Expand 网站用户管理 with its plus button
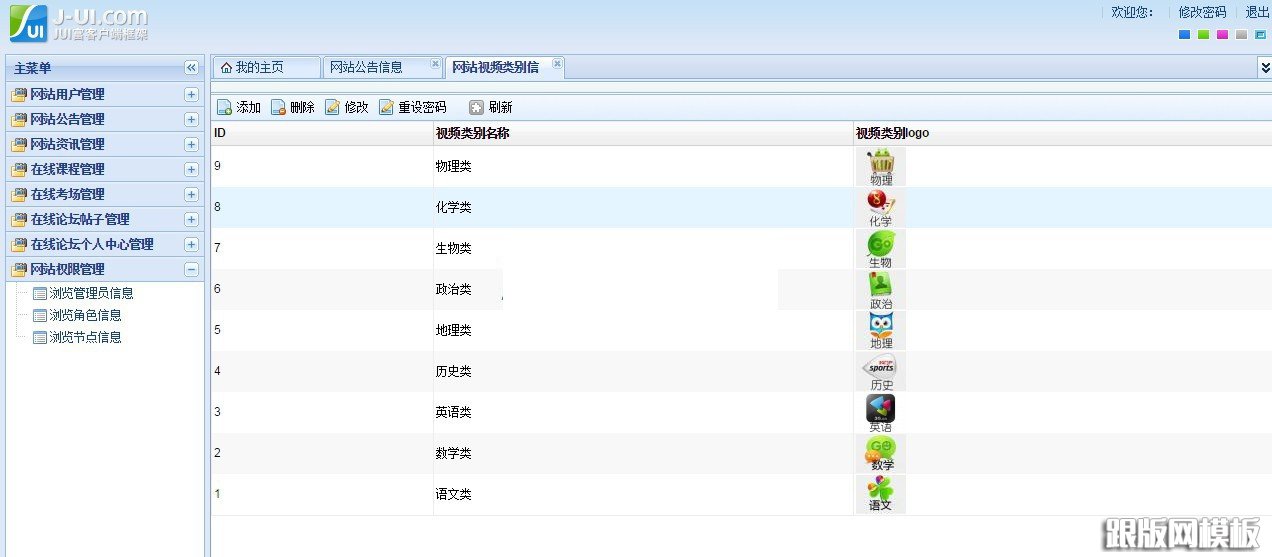The height and width of the screenshot is (557, 1272). click(x=191, y=94)
